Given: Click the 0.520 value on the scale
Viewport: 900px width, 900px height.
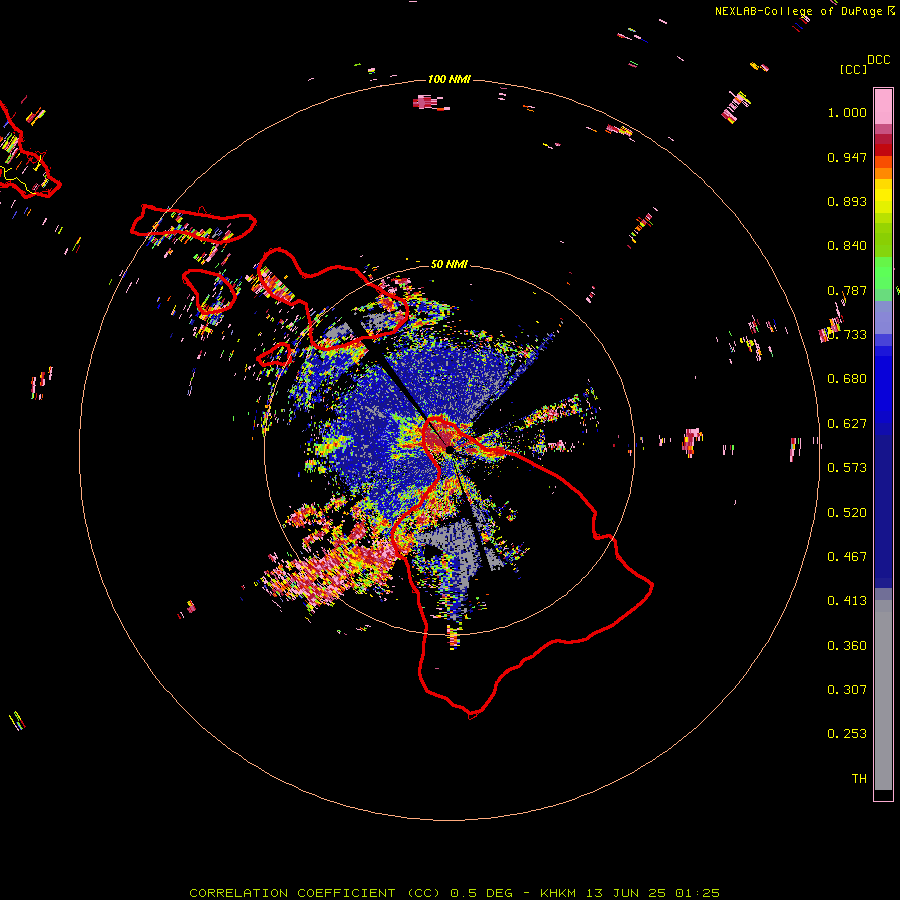Looking at the screenshot, I should pyautogui.click(x=847, y=513).
